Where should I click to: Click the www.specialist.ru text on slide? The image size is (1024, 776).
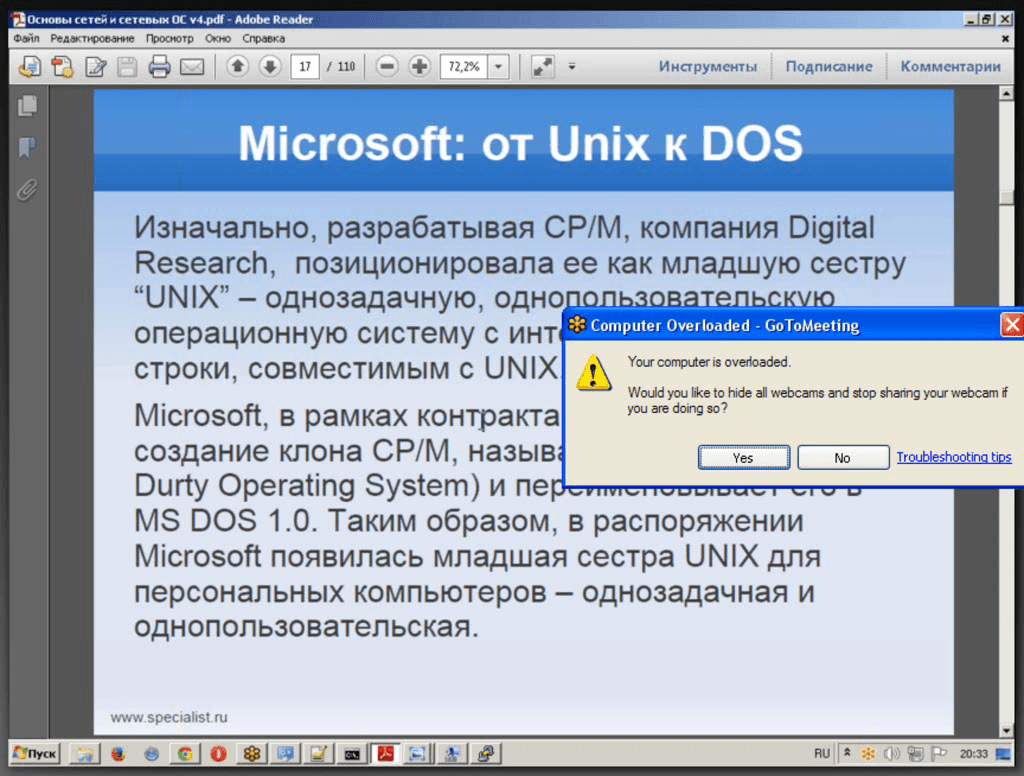point(169,717)
